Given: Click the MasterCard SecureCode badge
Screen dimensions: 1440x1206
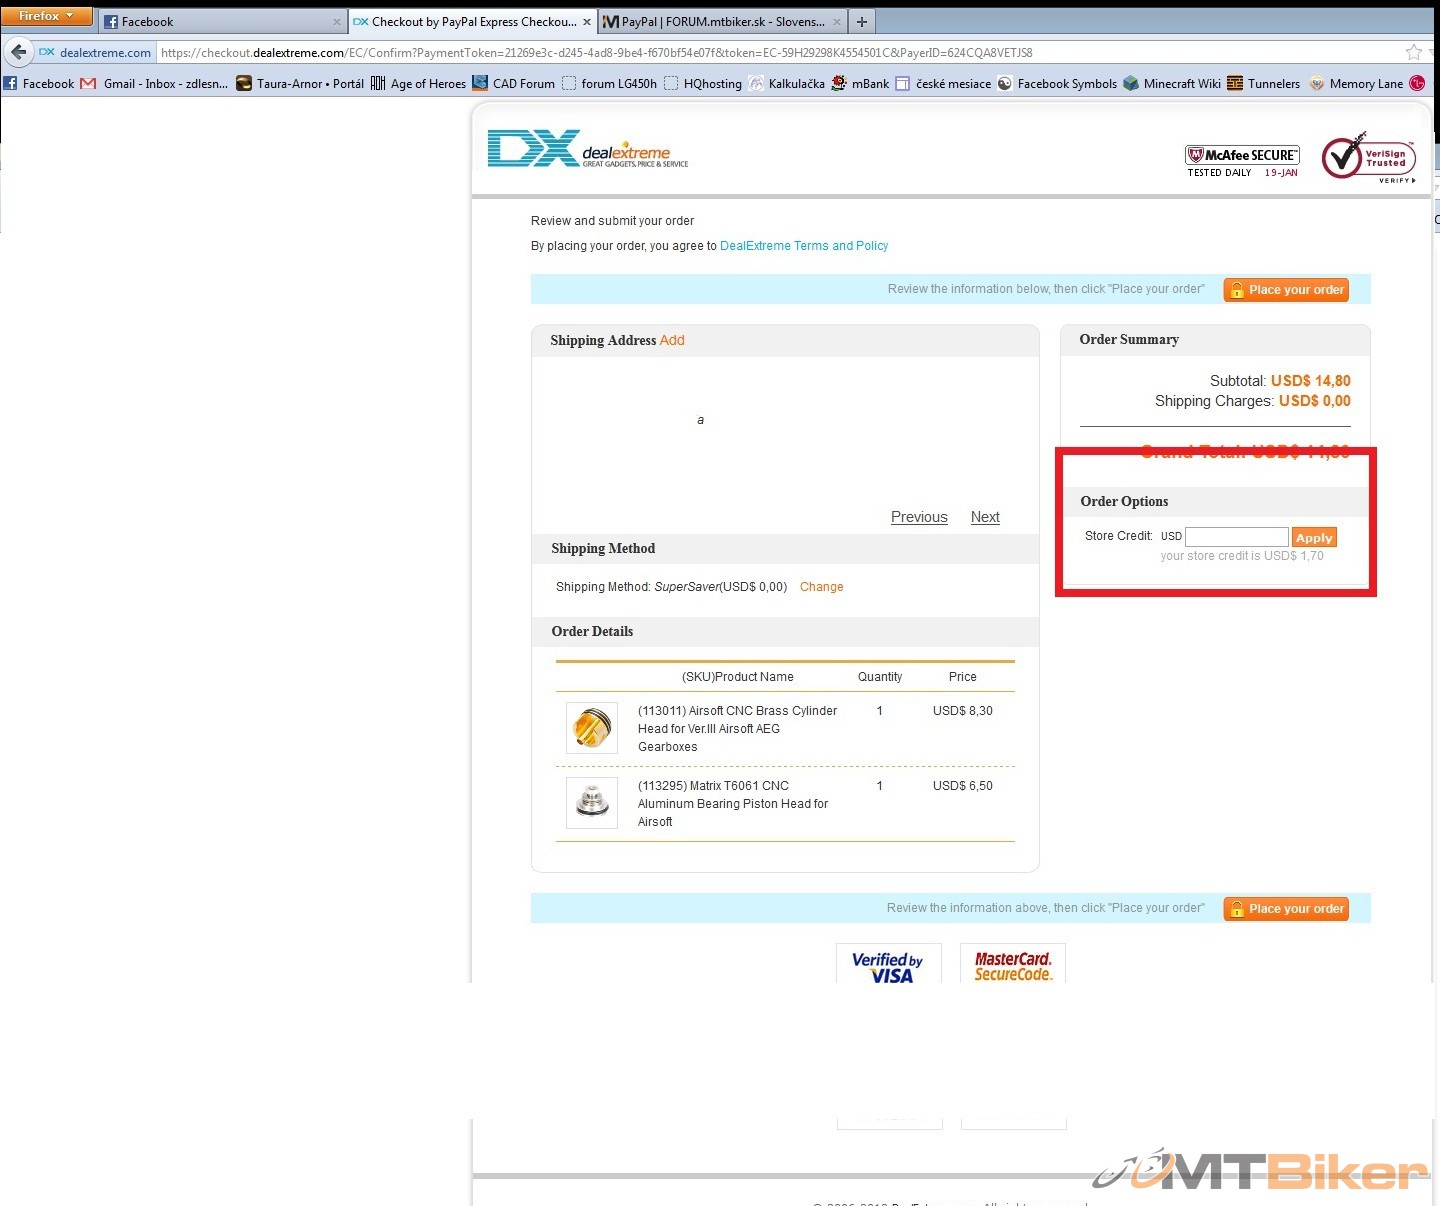Looking at the screenshot, I should [x=1012, y=966].
